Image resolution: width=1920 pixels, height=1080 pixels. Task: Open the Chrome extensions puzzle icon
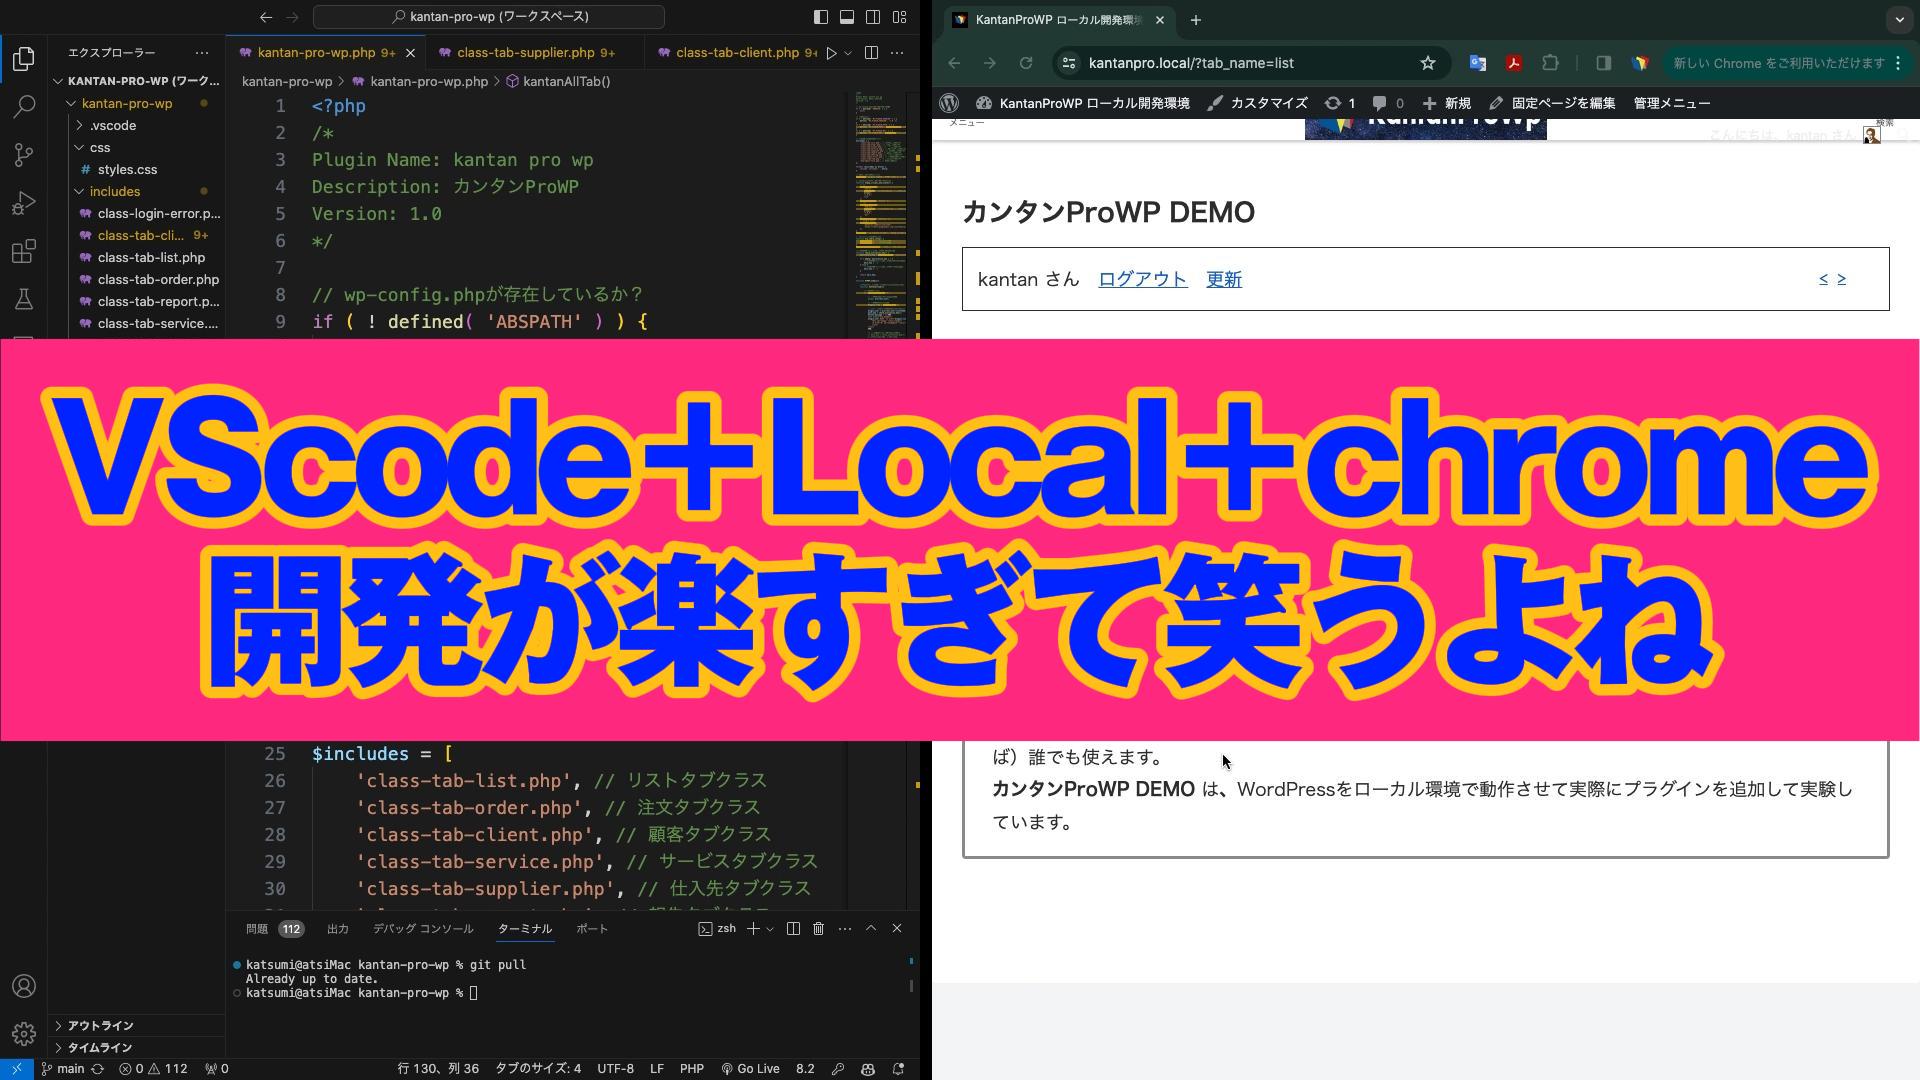tap(1550, 63)
